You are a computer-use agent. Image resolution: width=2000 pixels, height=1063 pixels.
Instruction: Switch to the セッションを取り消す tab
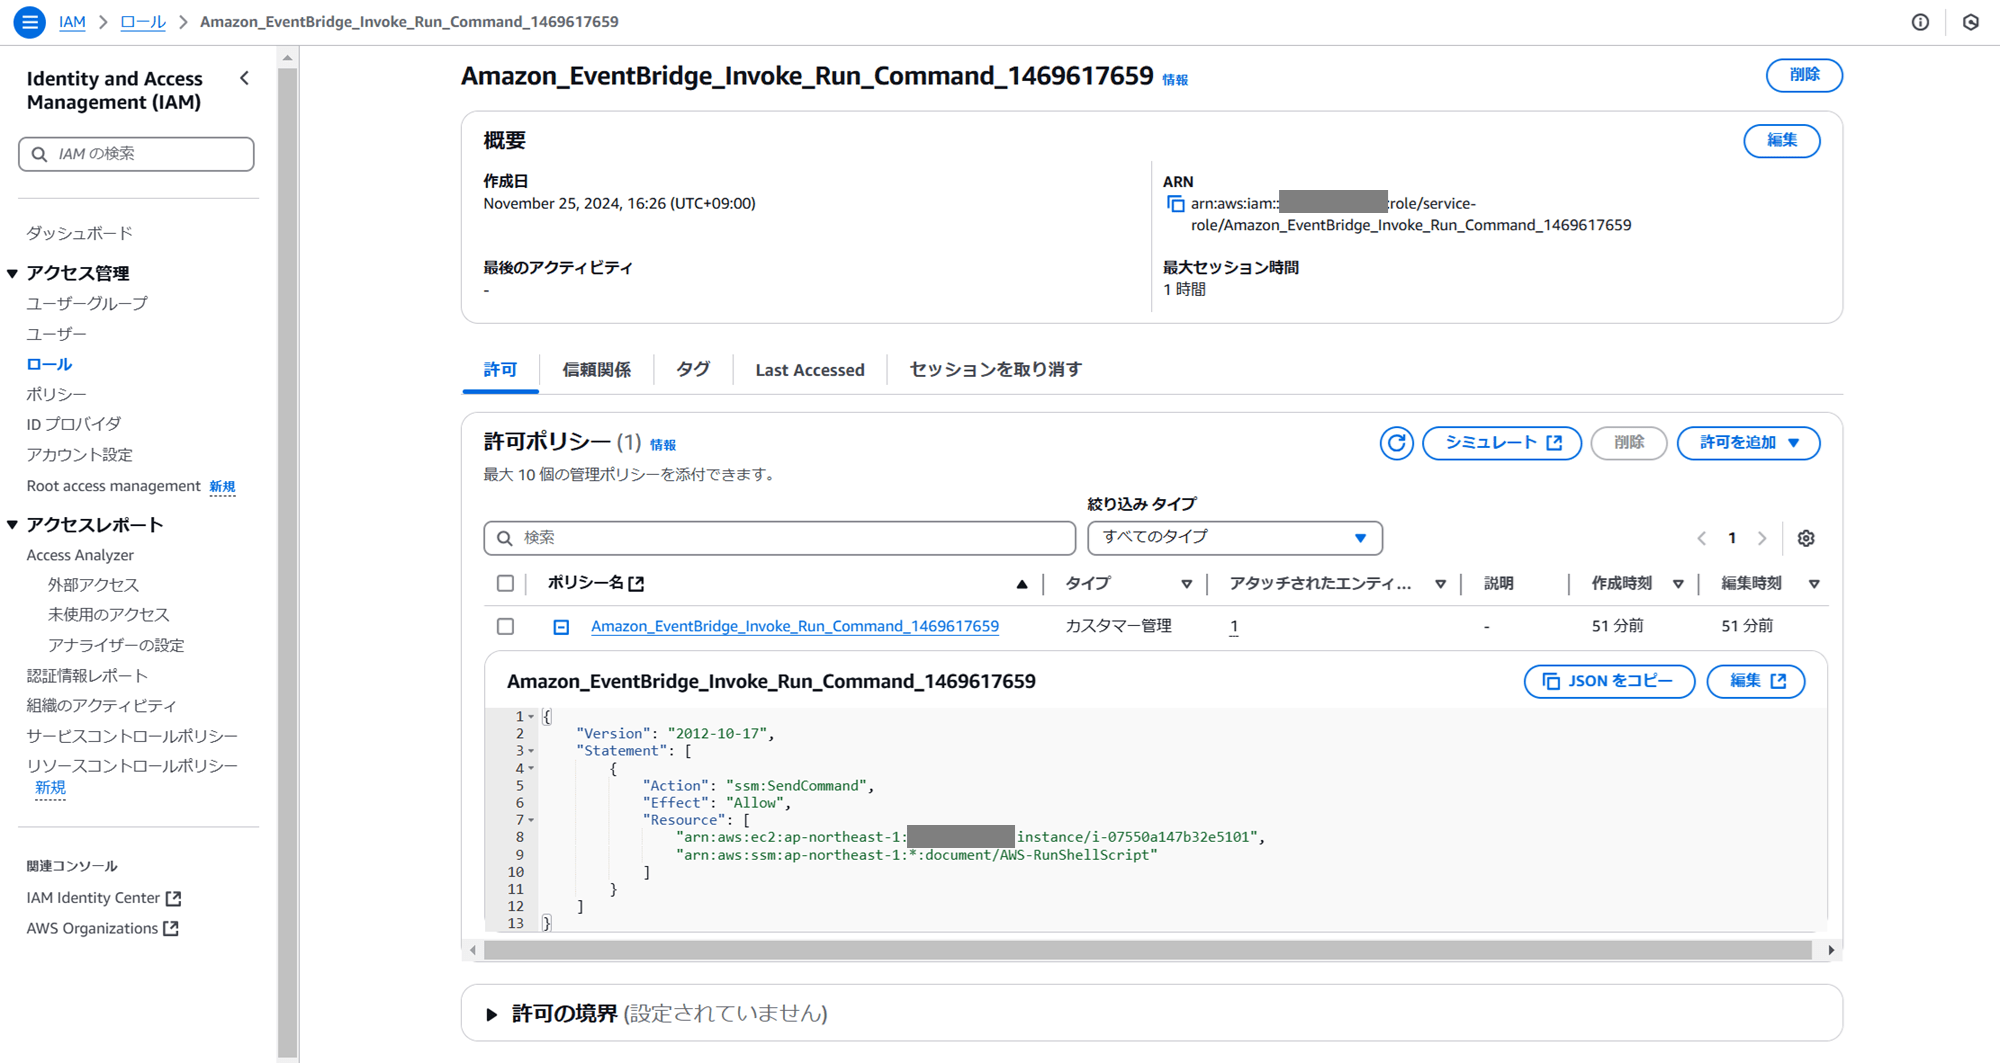[x=995, y=370]
